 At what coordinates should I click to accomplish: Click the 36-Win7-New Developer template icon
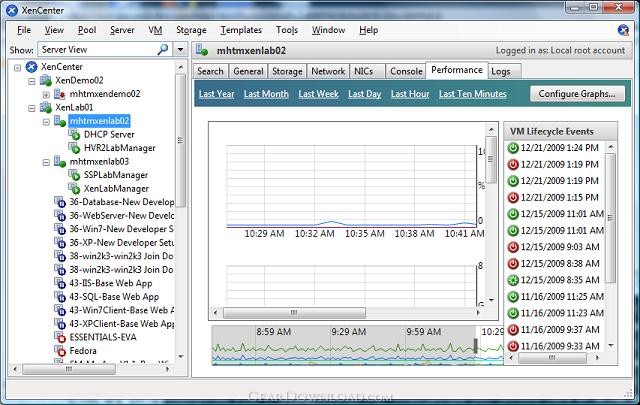(60, 229)
